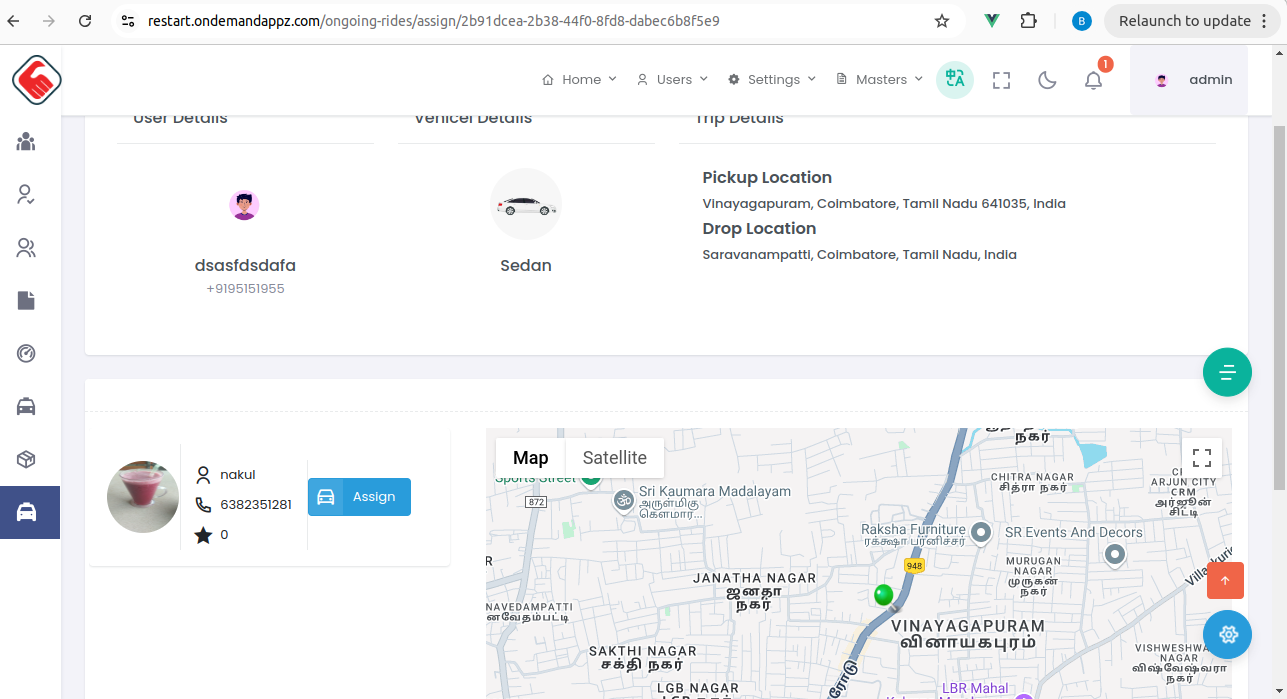The image size is (1287, 699).
Task: Click the 3D box package sidebar icon
Action: point(26,459)
